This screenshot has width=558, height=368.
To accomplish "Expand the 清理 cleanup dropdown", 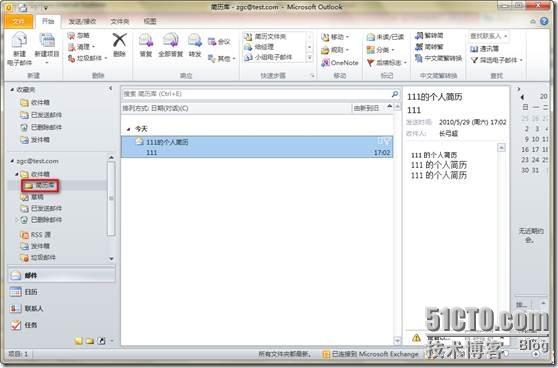I will click(93, 47).
